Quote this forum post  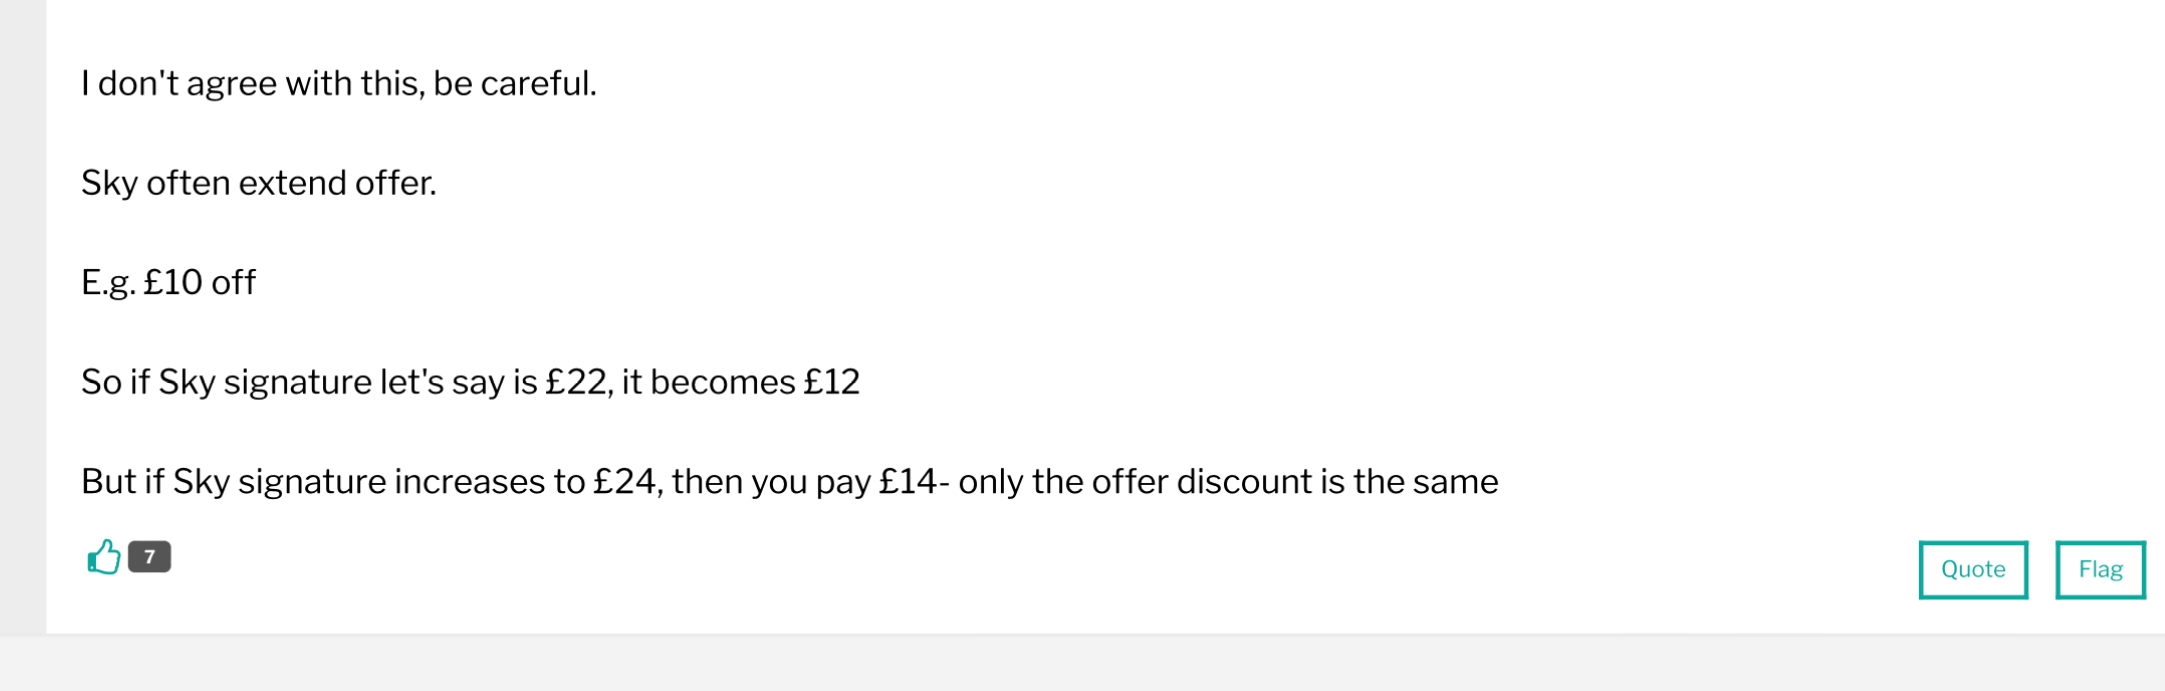point(1973,570)
